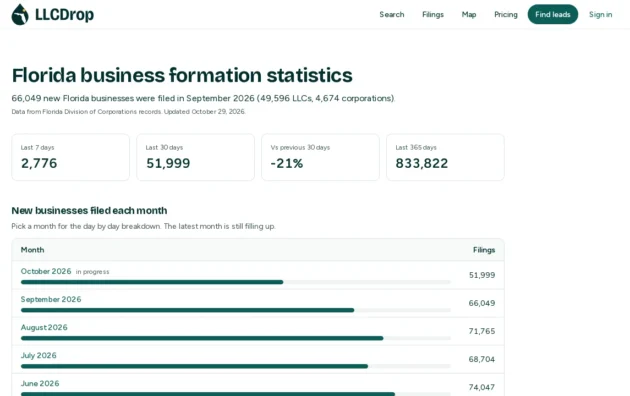Click the LLCDrop brand name

tap(64, 14)
